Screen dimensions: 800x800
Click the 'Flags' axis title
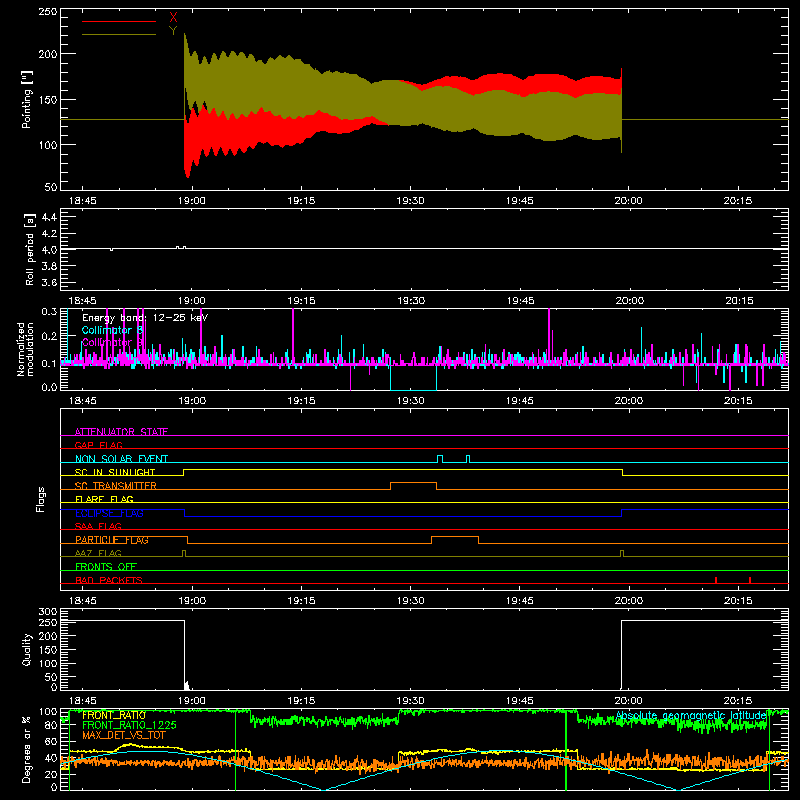coord(40,499)
